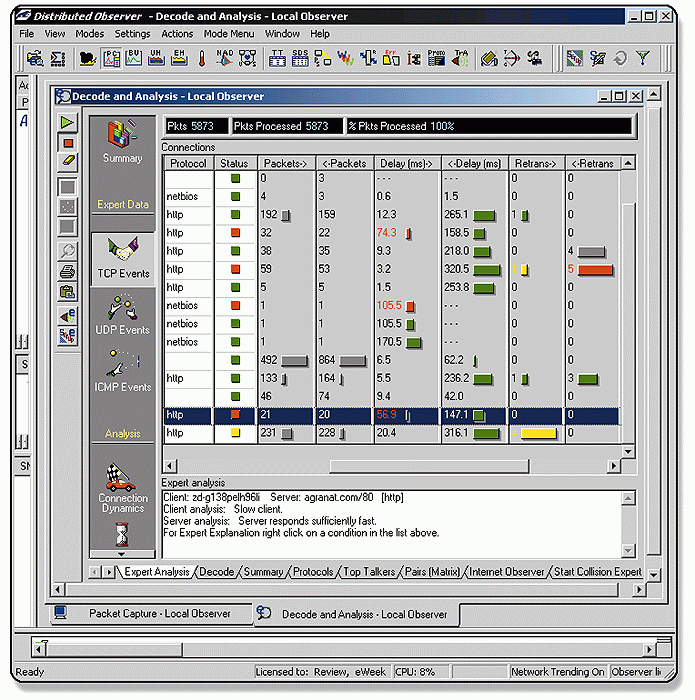Show ICMP Events view
Viewport: 695px width, 700px height.
point(123,371)
